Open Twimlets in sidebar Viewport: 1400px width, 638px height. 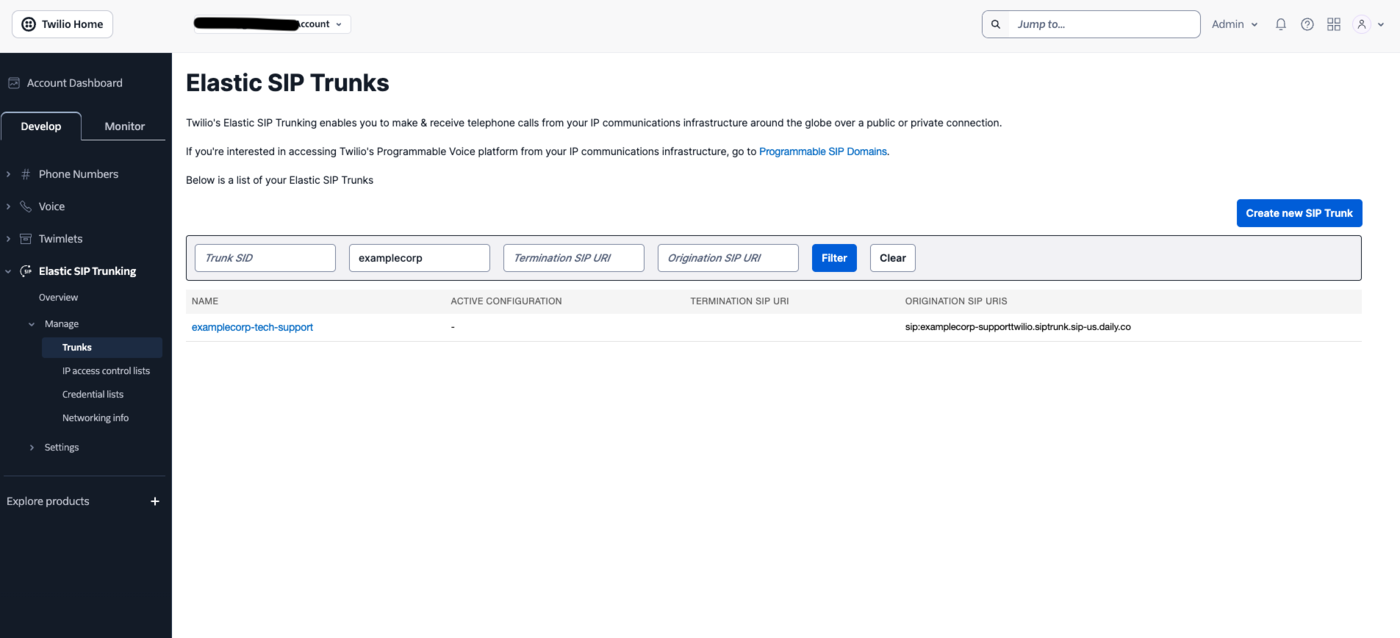61,239
